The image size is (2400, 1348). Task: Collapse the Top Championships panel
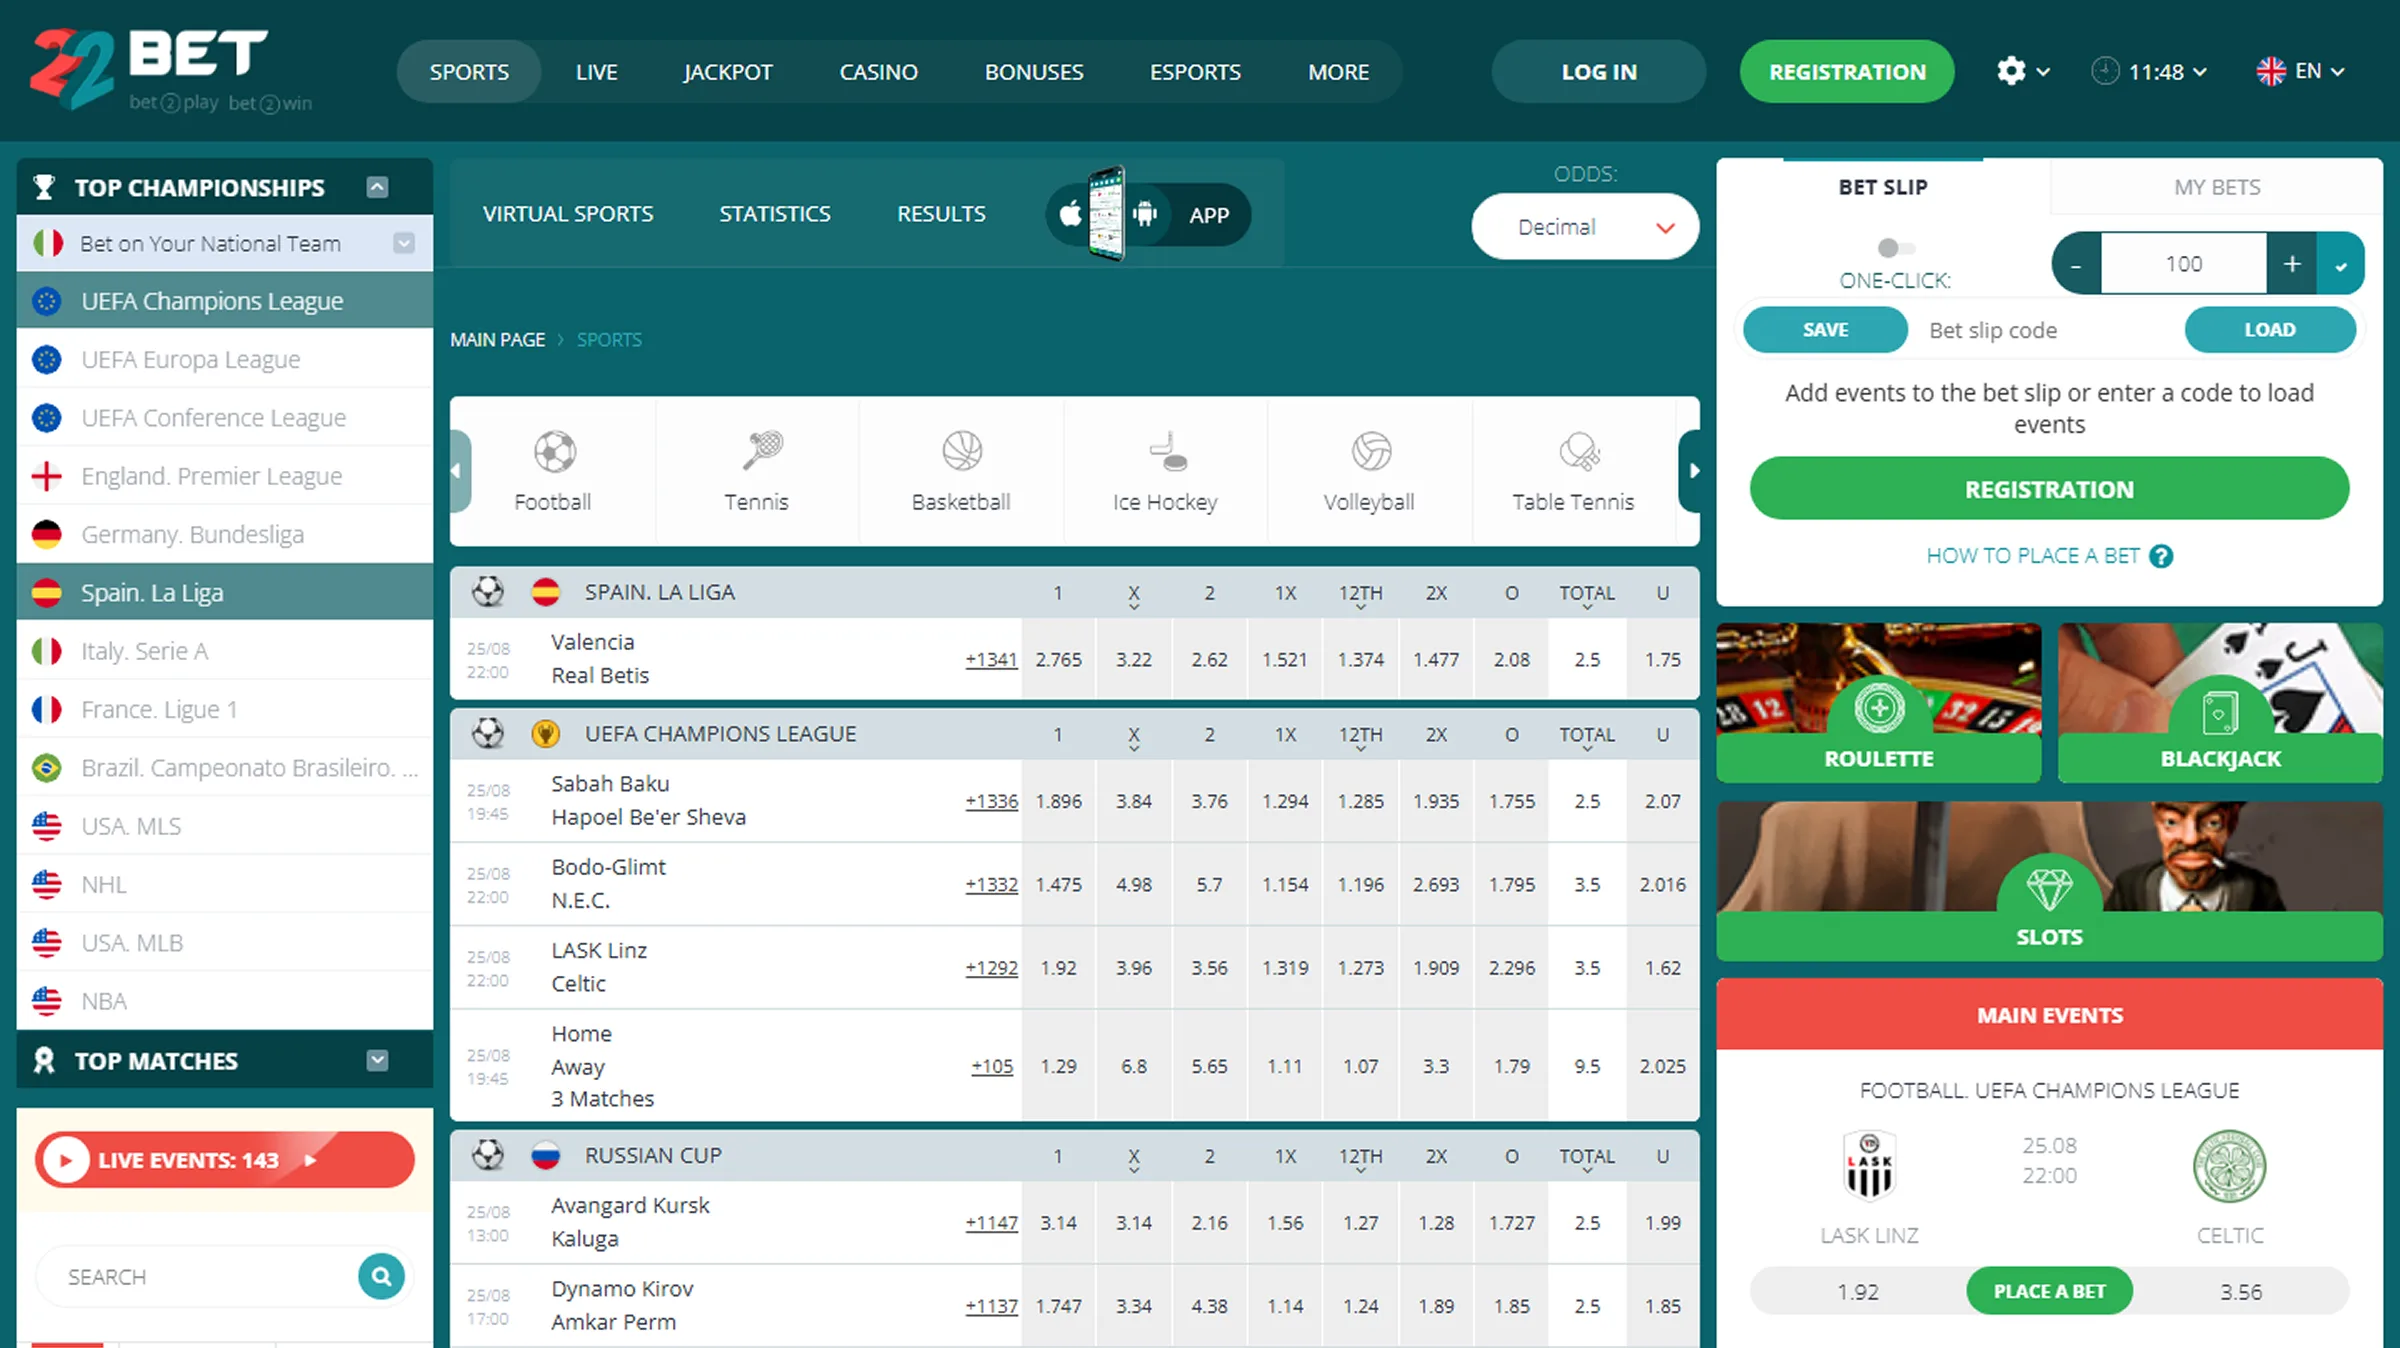(x=377, y=187)
